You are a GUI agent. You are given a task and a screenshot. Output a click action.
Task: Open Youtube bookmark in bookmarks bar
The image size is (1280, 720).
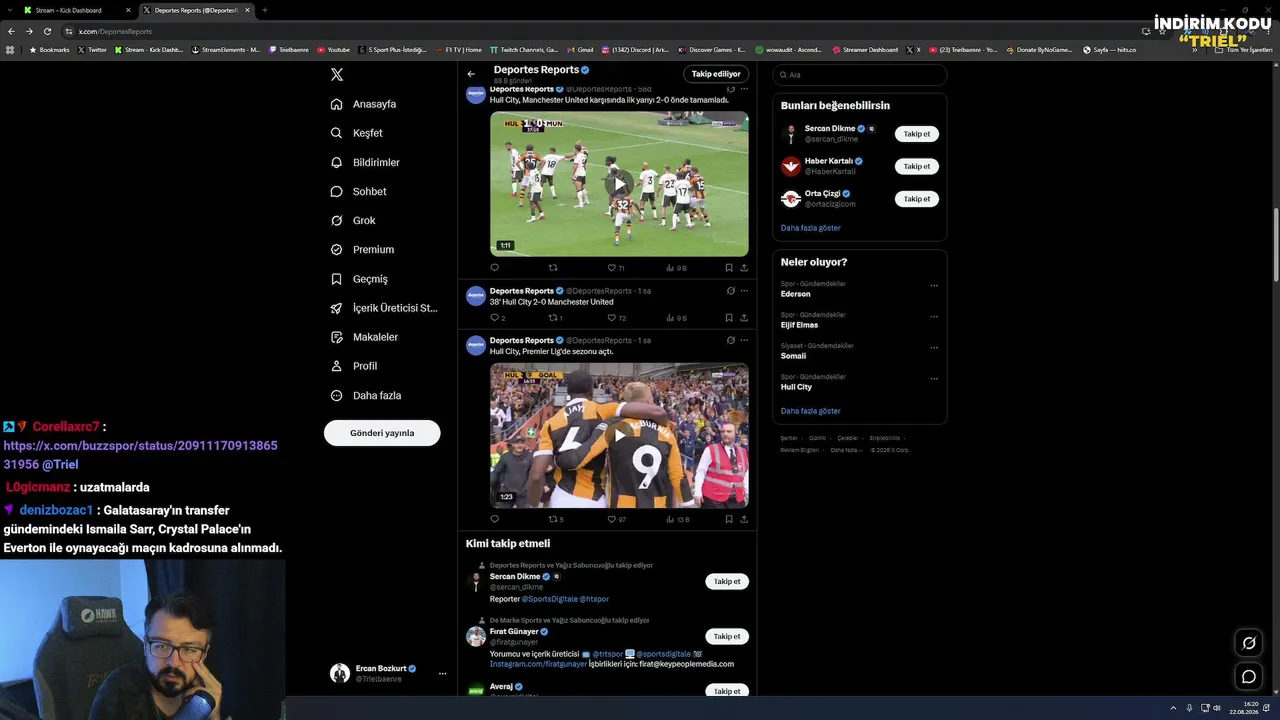click(x=334, y=50)
